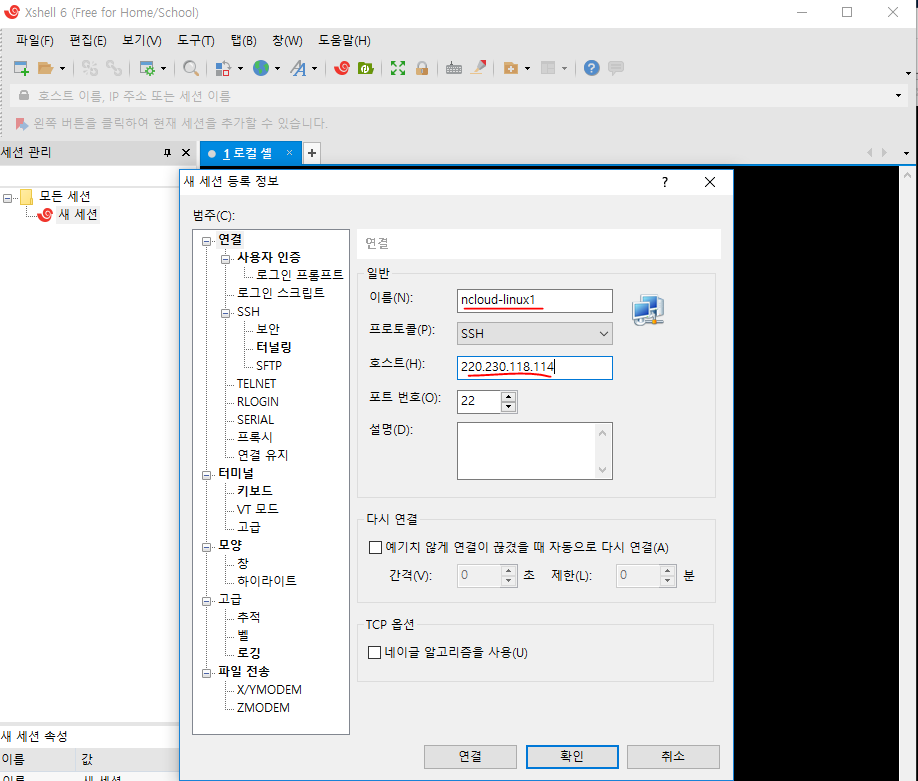Screen dimensions: 918x781
Task: Click the color scheme toolbar icon
Action: click(x=223, y=68)
